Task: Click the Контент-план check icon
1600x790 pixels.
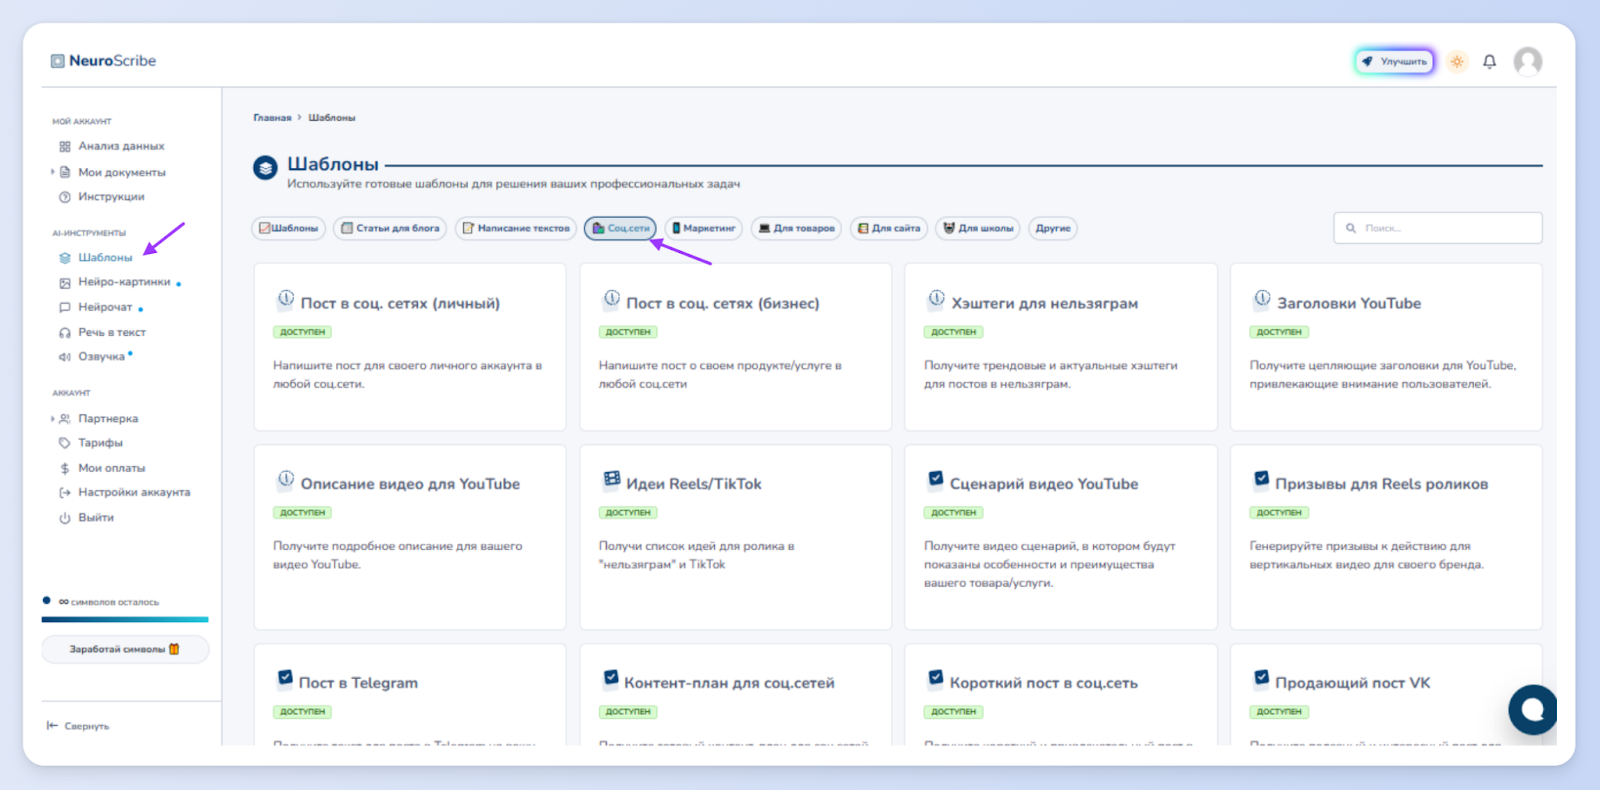Action: 611,678
